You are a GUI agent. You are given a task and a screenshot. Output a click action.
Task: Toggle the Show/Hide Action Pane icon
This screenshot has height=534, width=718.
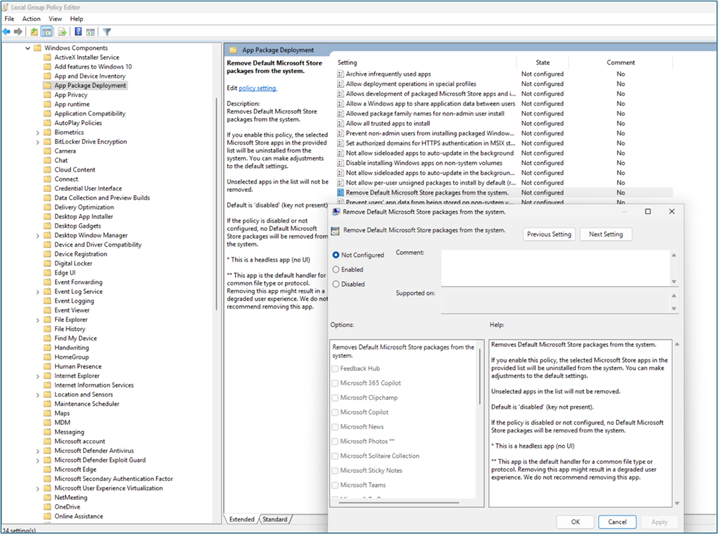click(x=91, y=32)
